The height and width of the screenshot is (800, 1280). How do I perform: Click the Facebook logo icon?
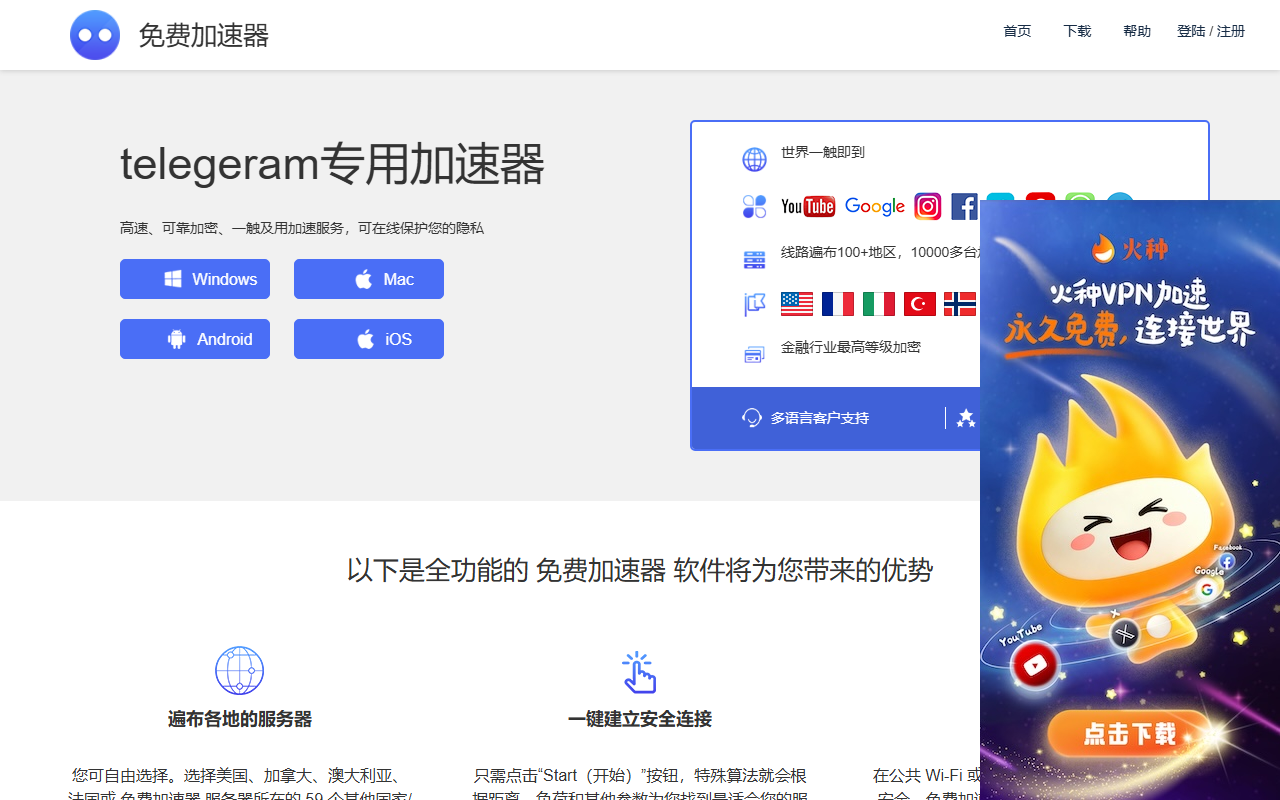point(964,206)
